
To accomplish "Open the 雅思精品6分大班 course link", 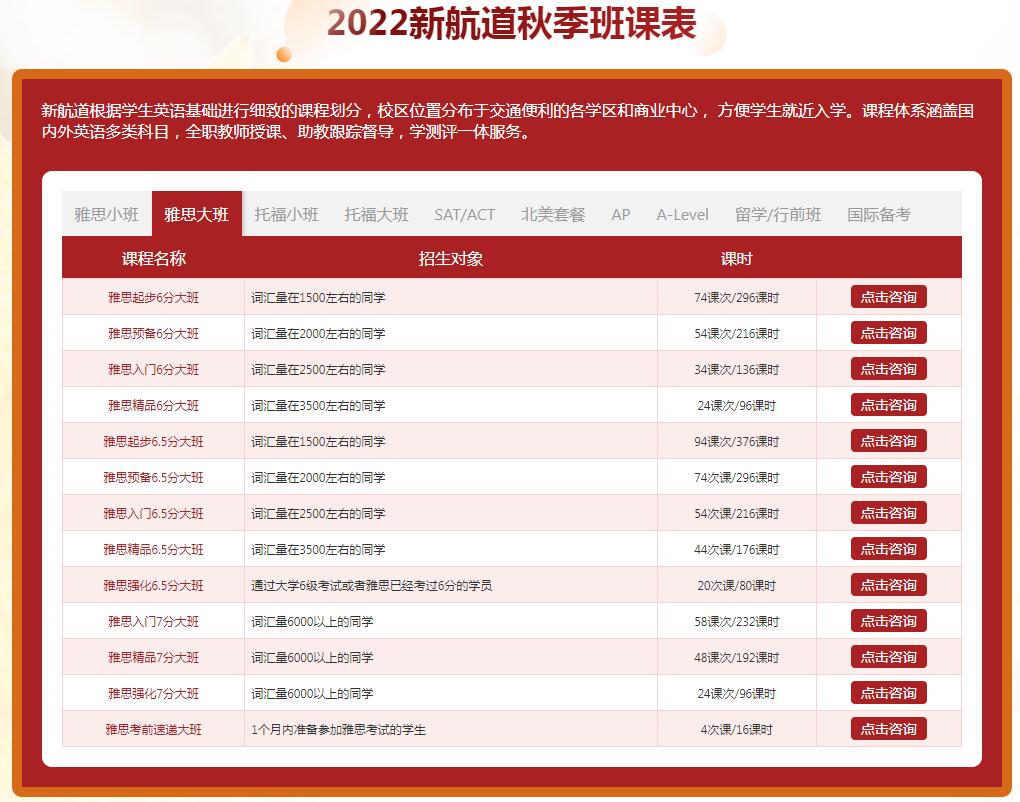I will 154,406.
